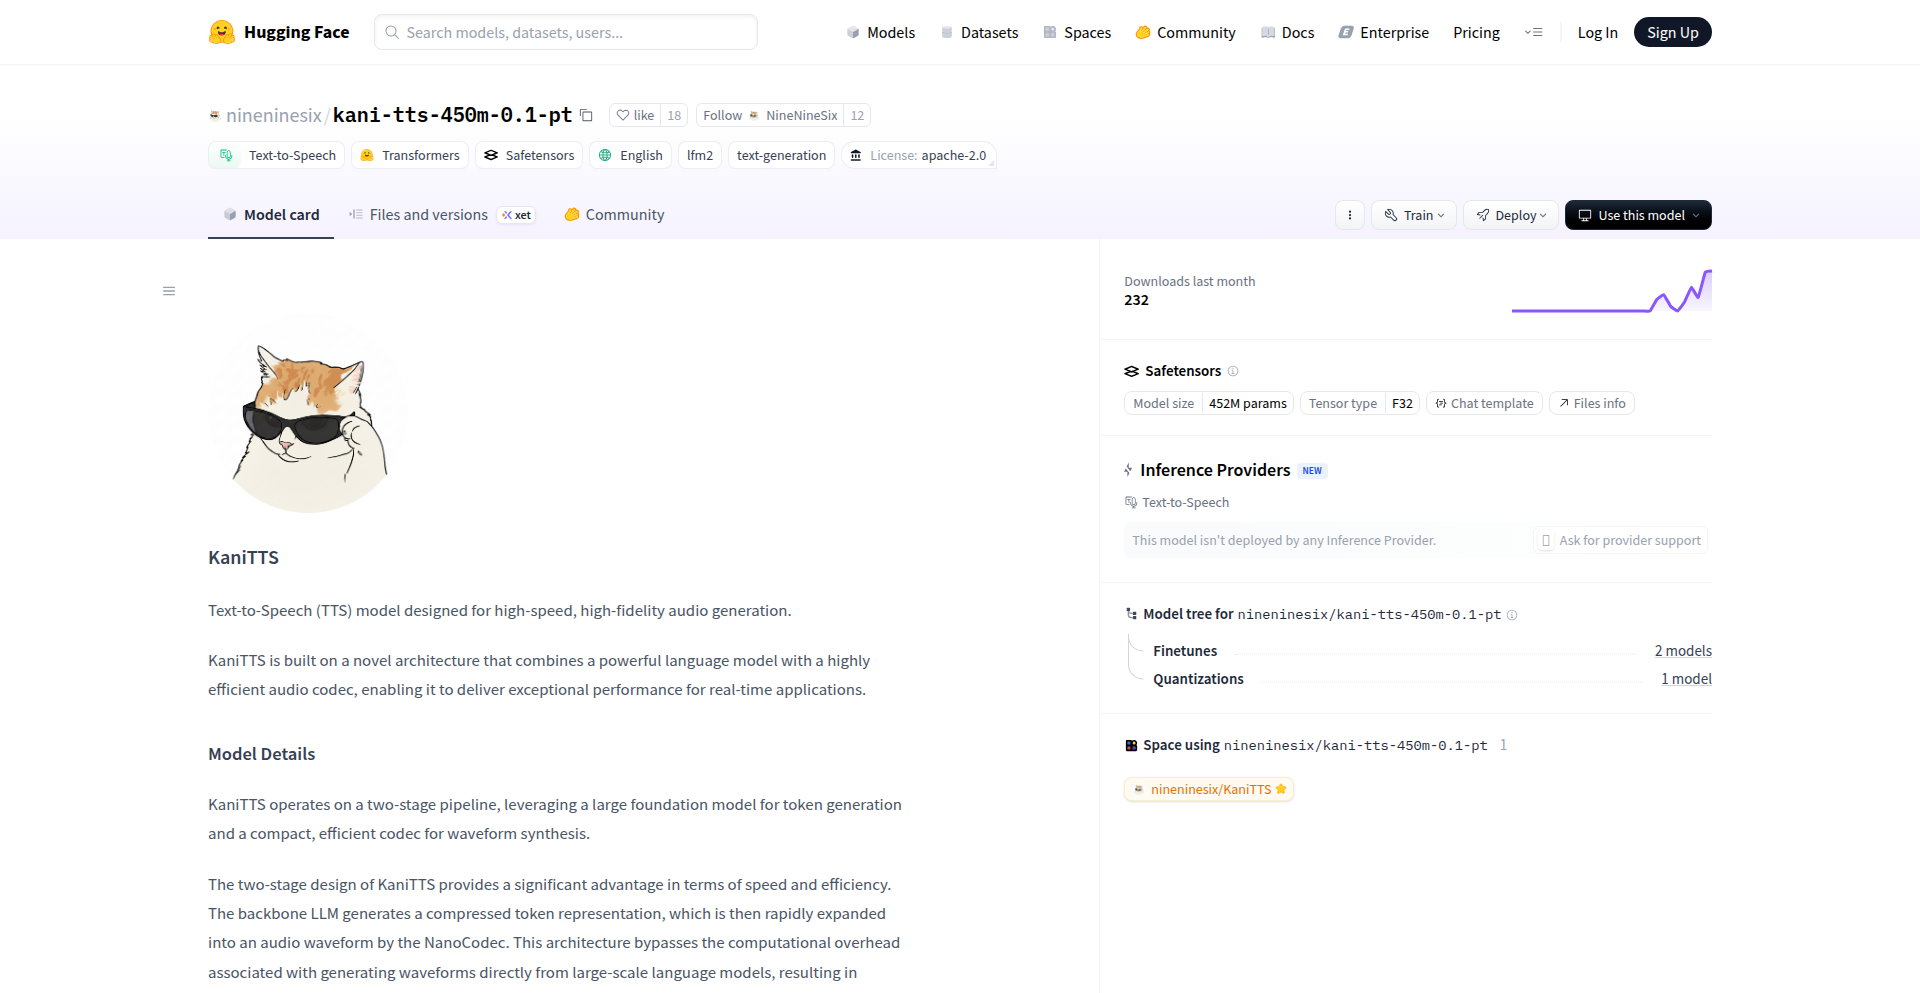Viewport: 1920px width, 993px height.
Task: Open the Datasets nav item
Action: tap(979, 33)
